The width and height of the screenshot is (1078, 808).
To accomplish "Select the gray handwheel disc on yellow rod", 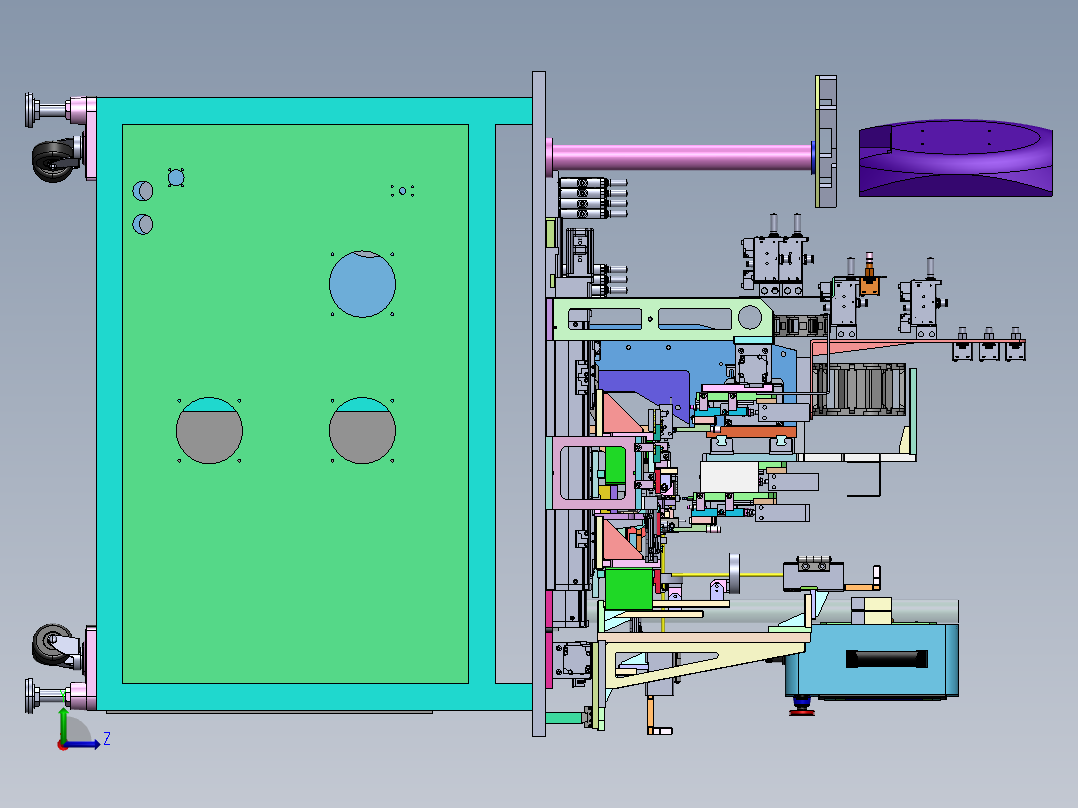I will pyautogui.click(x=735, y=574).
